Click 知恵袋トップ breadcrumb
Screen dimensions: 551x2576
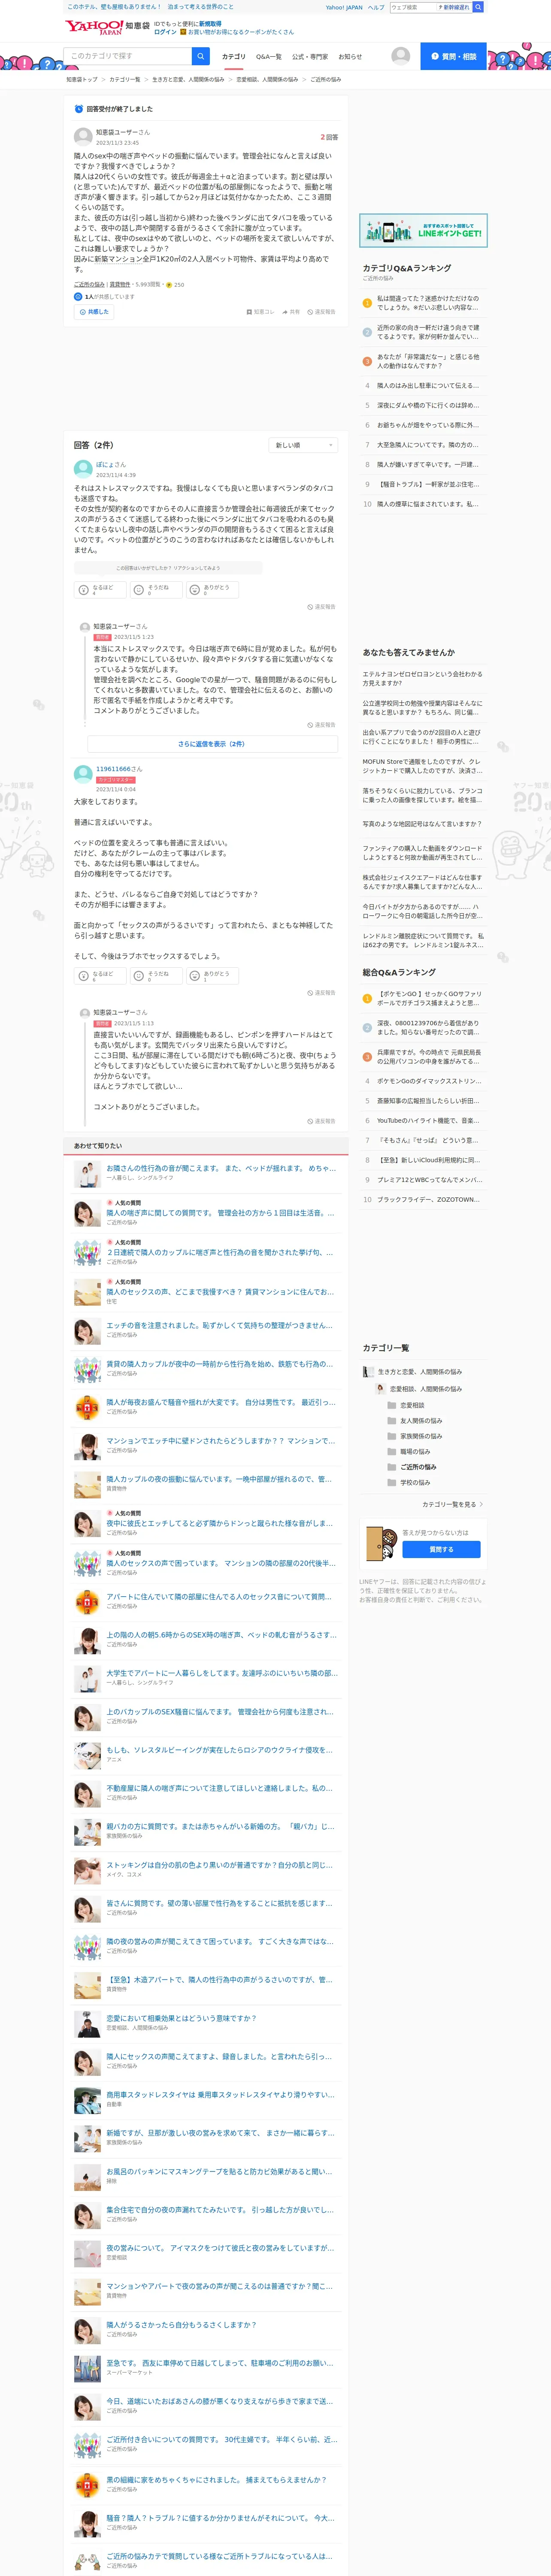click(x=82, y=79)
